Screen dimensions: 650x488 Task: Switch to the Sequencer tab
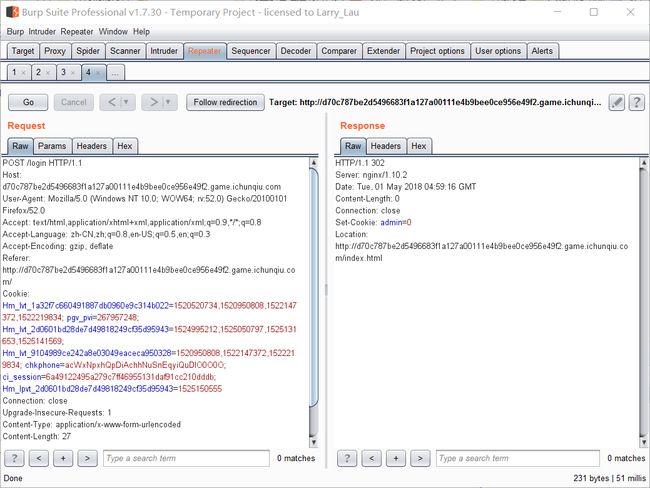coord(251,51)
